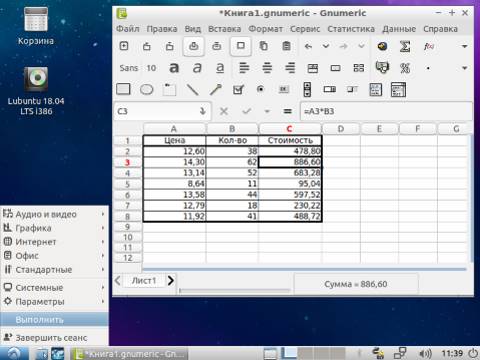480x360 pixels.
Task: Click the center alignment icon
Action: [267, 68]
